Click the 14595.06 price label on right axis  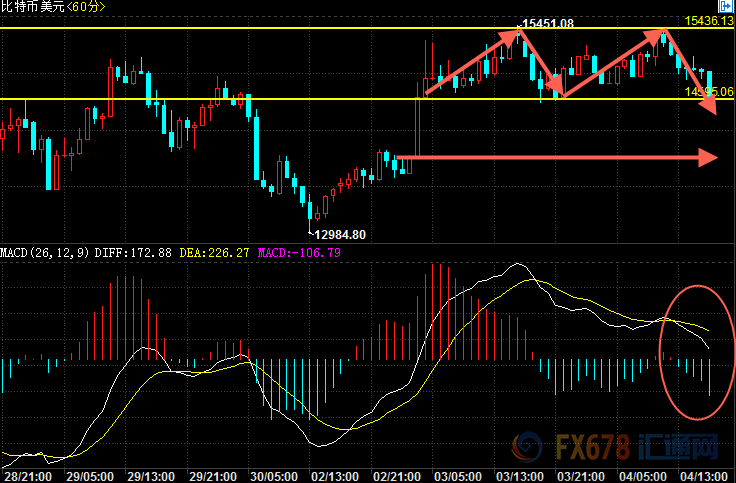pyautogui.click(x=709, y=91)
